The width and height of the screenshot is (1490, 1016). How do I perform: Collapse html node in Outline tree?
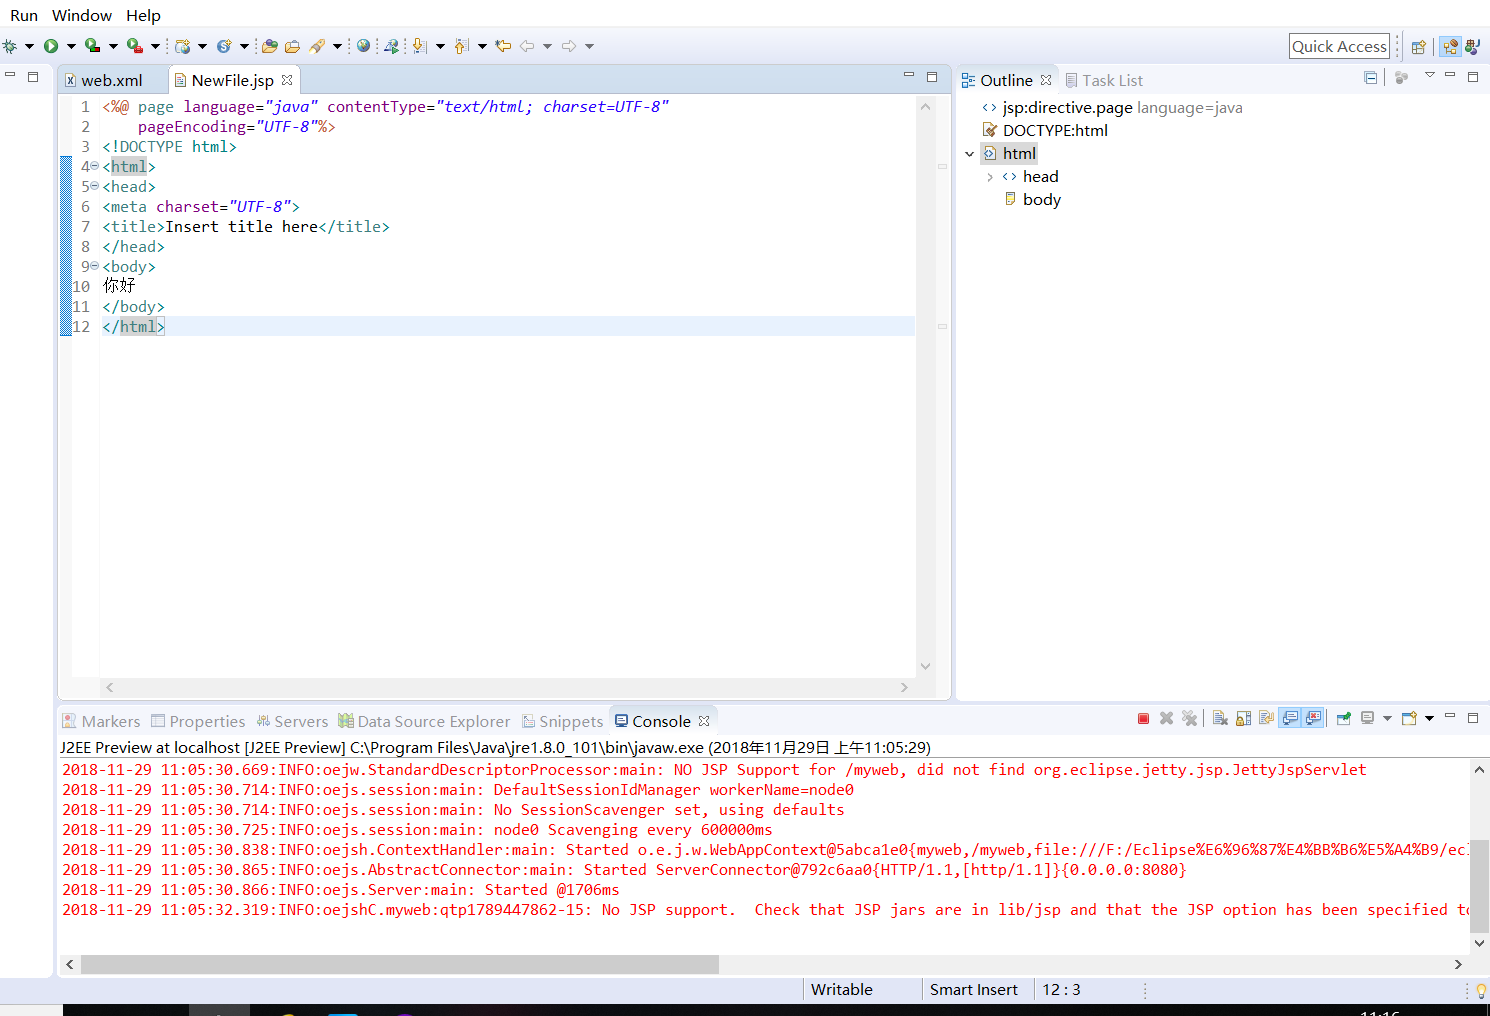(x=969, y=154)
